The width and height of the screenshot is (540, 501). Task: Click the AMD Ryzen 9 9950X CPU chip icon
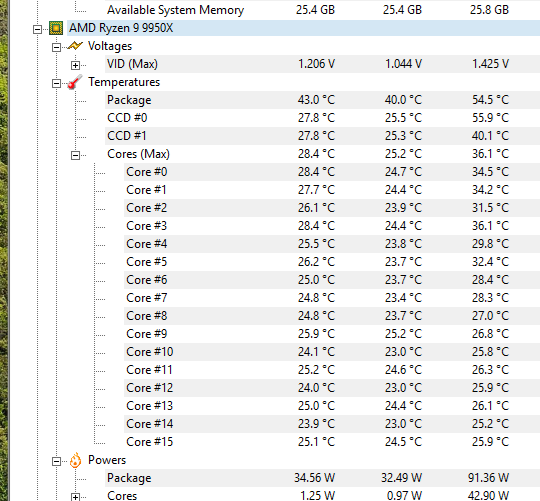point(56,28)
